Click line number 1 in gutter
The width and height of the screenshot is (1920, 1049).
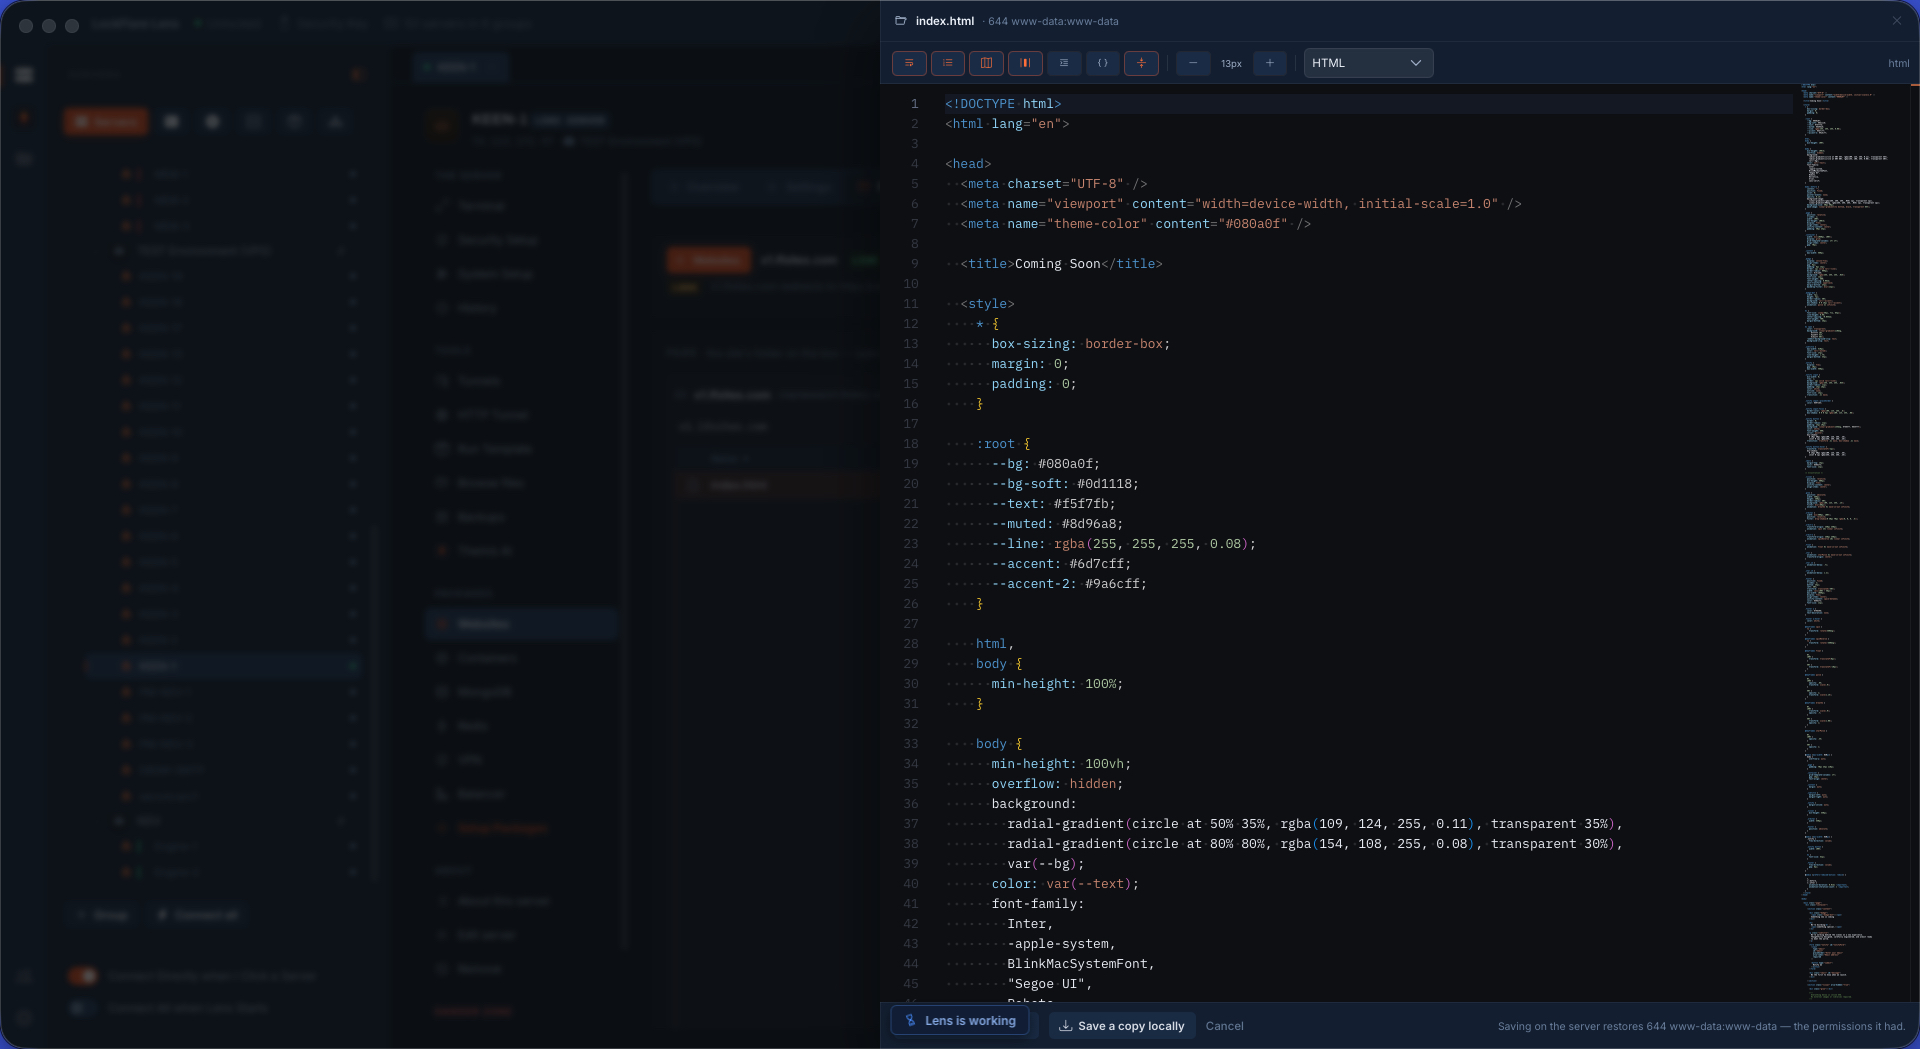click(x=914, y=104)
